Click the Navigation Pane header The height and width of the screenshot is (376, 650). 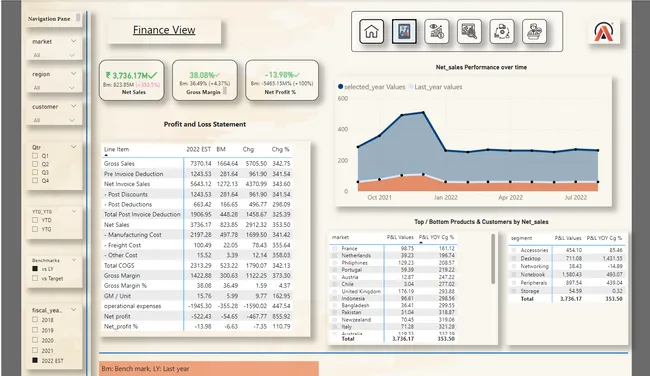coord(49,19)
